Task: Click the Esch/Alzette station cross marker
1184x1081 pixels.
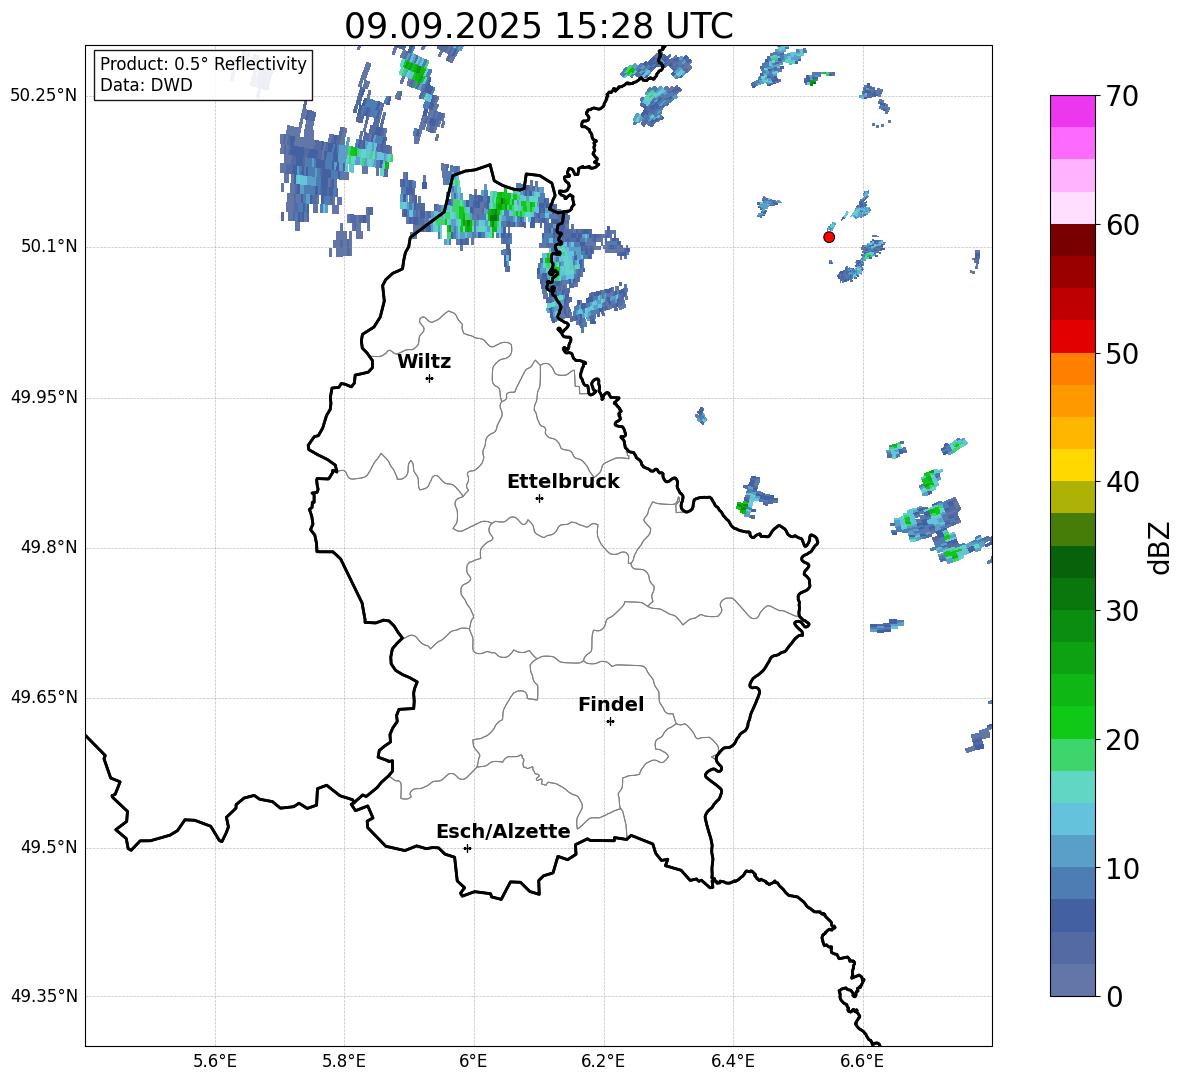Action: coord(467,848)
